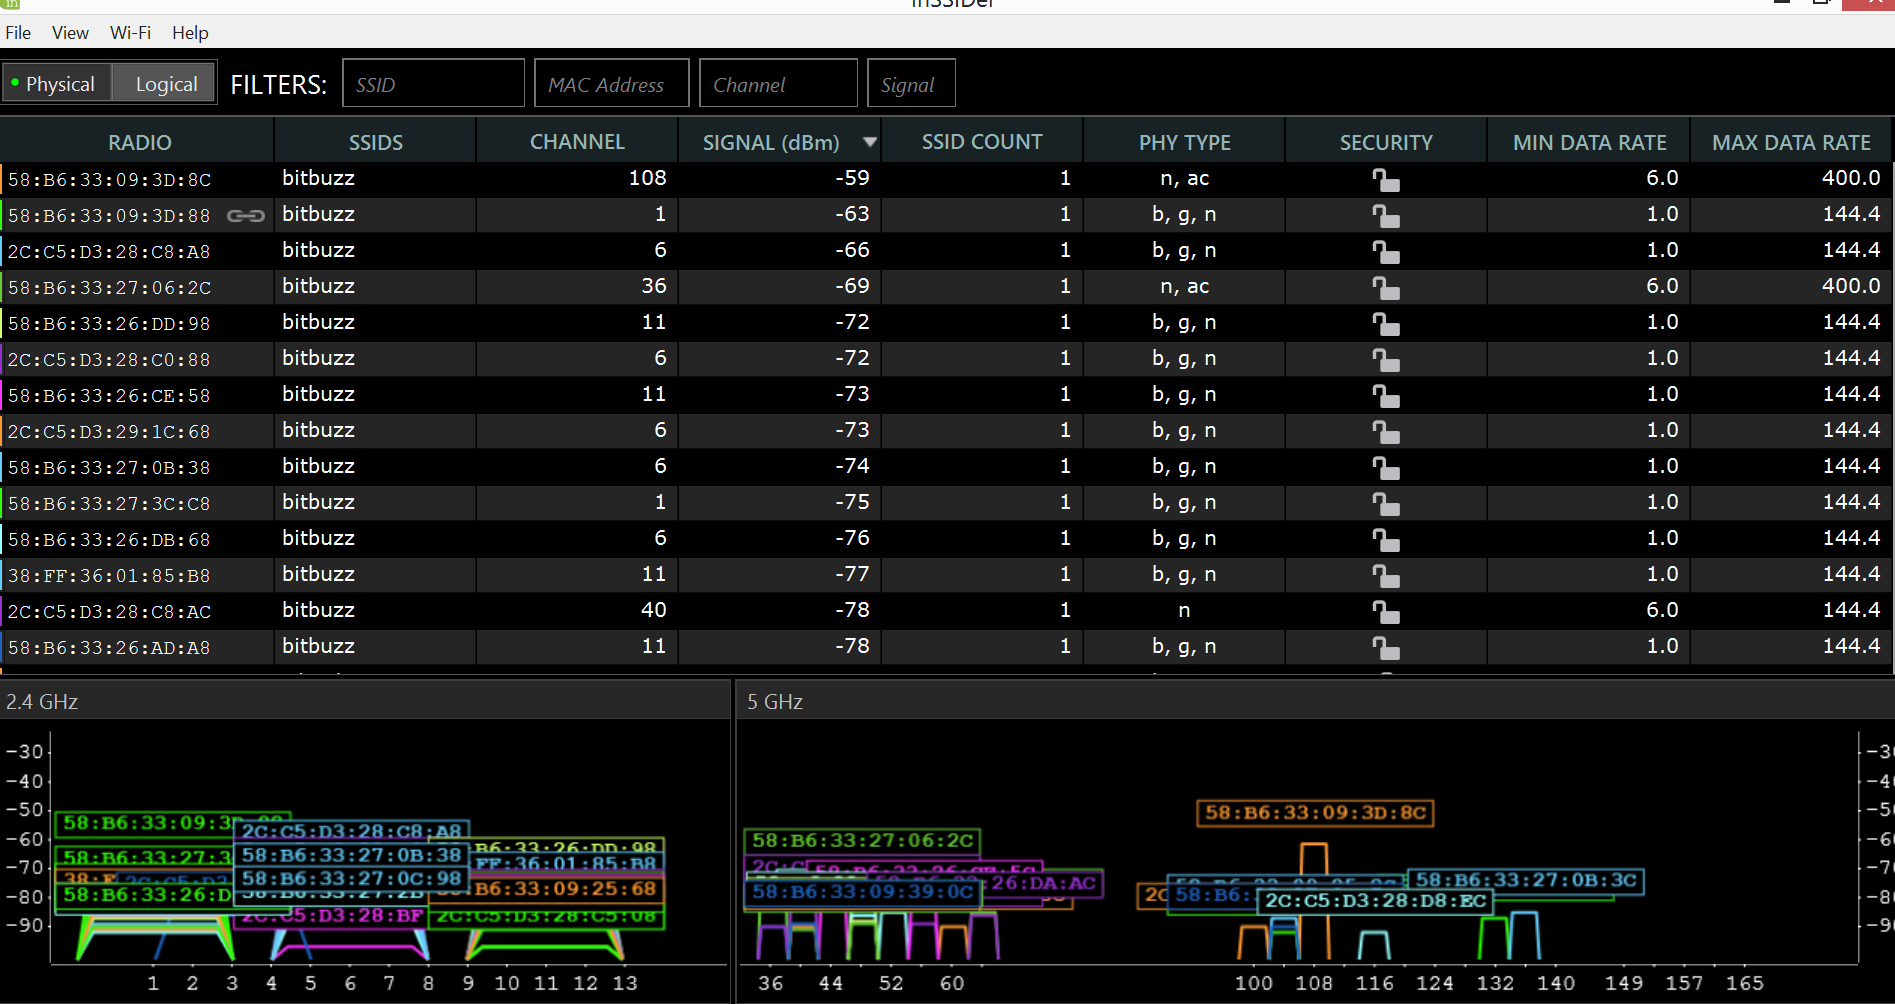Click 2C:C5:D3:28:C8:A8 label in 2.4 GHz graph
Screen dimensions: 1895x1004
pyautogui.click(x=352, y=832)
